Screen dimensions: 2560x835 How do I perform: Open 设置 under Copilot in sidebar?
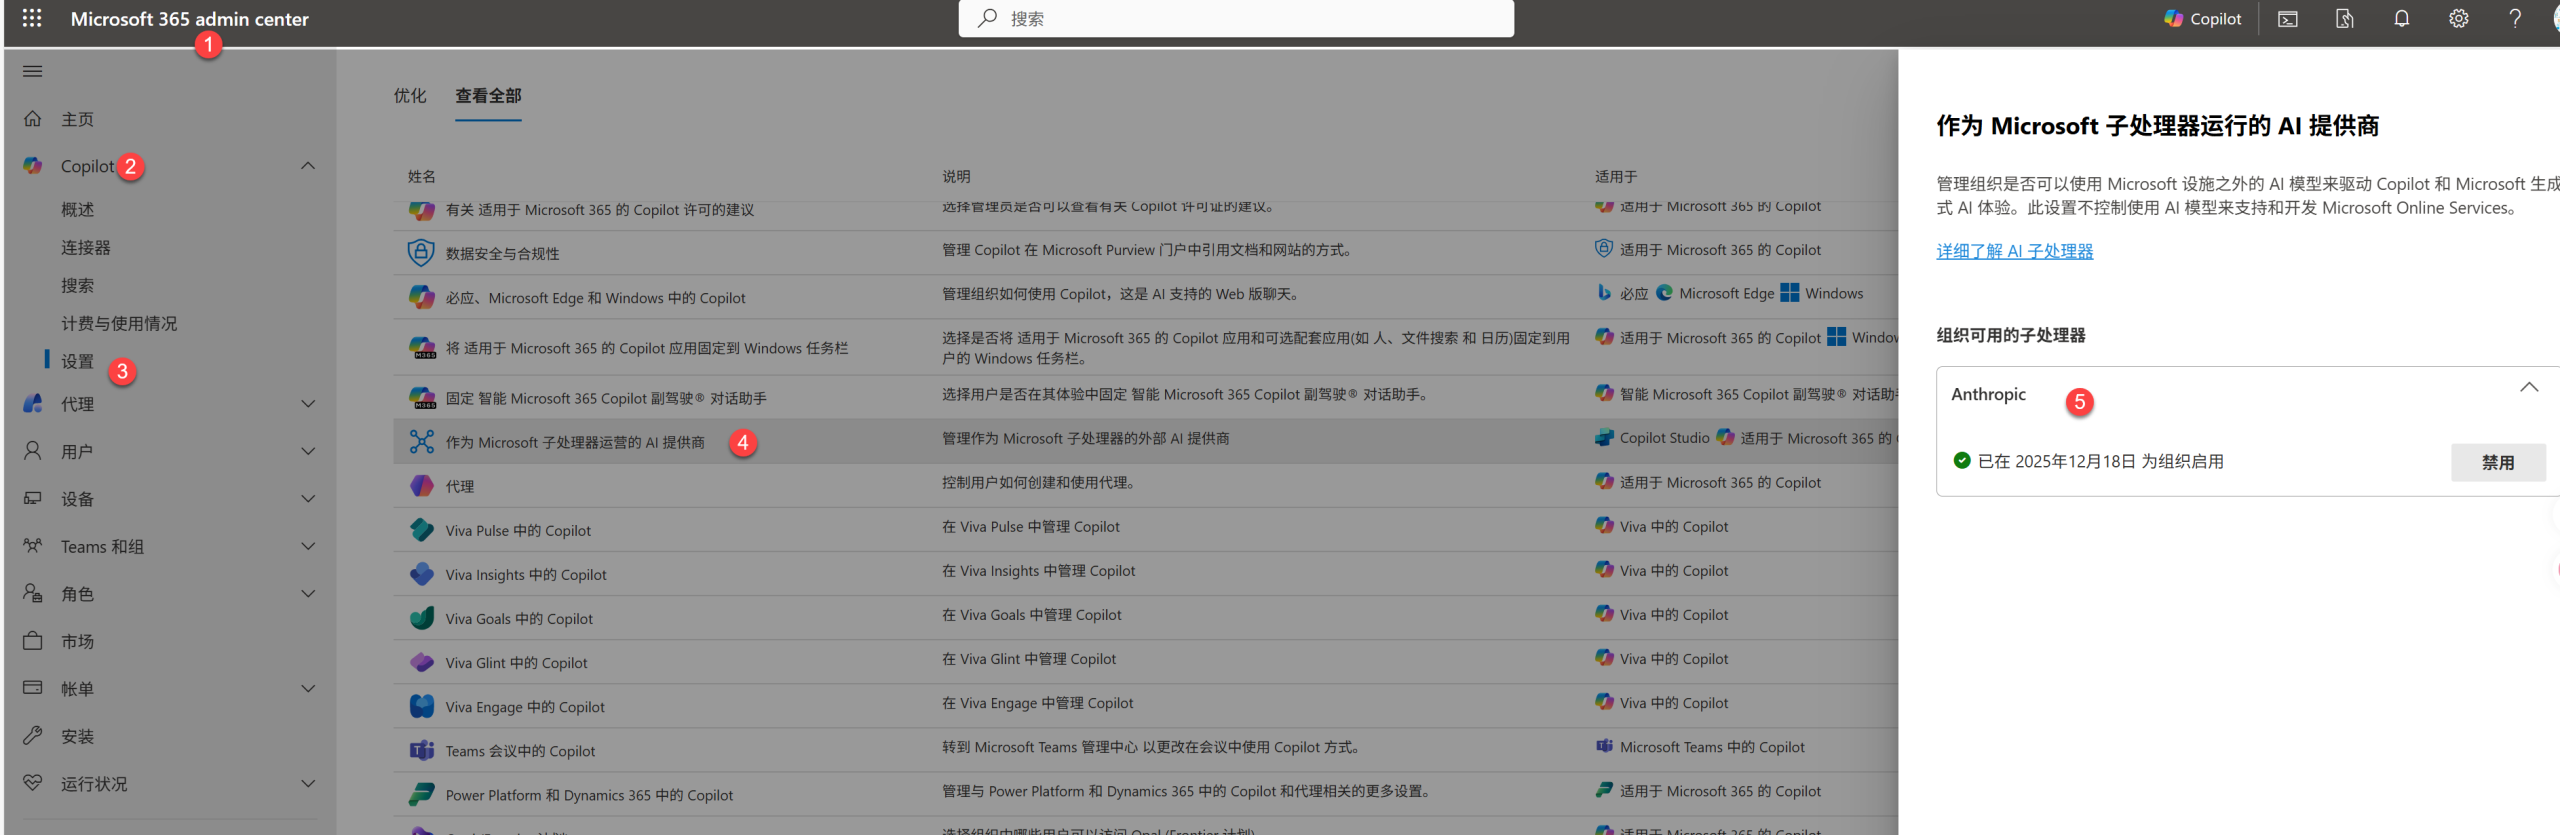click(77, 361)
